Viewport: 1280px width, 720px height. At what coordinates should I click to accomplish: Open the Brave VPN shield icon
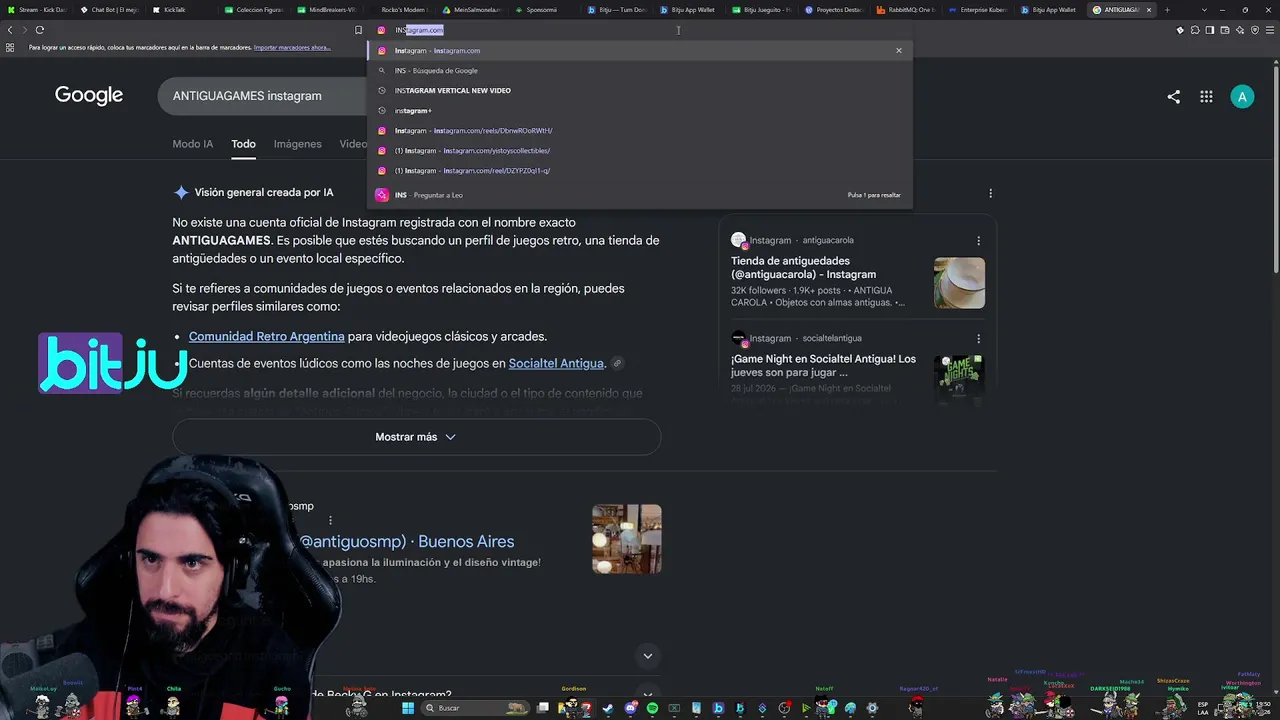coord(1255,30)
